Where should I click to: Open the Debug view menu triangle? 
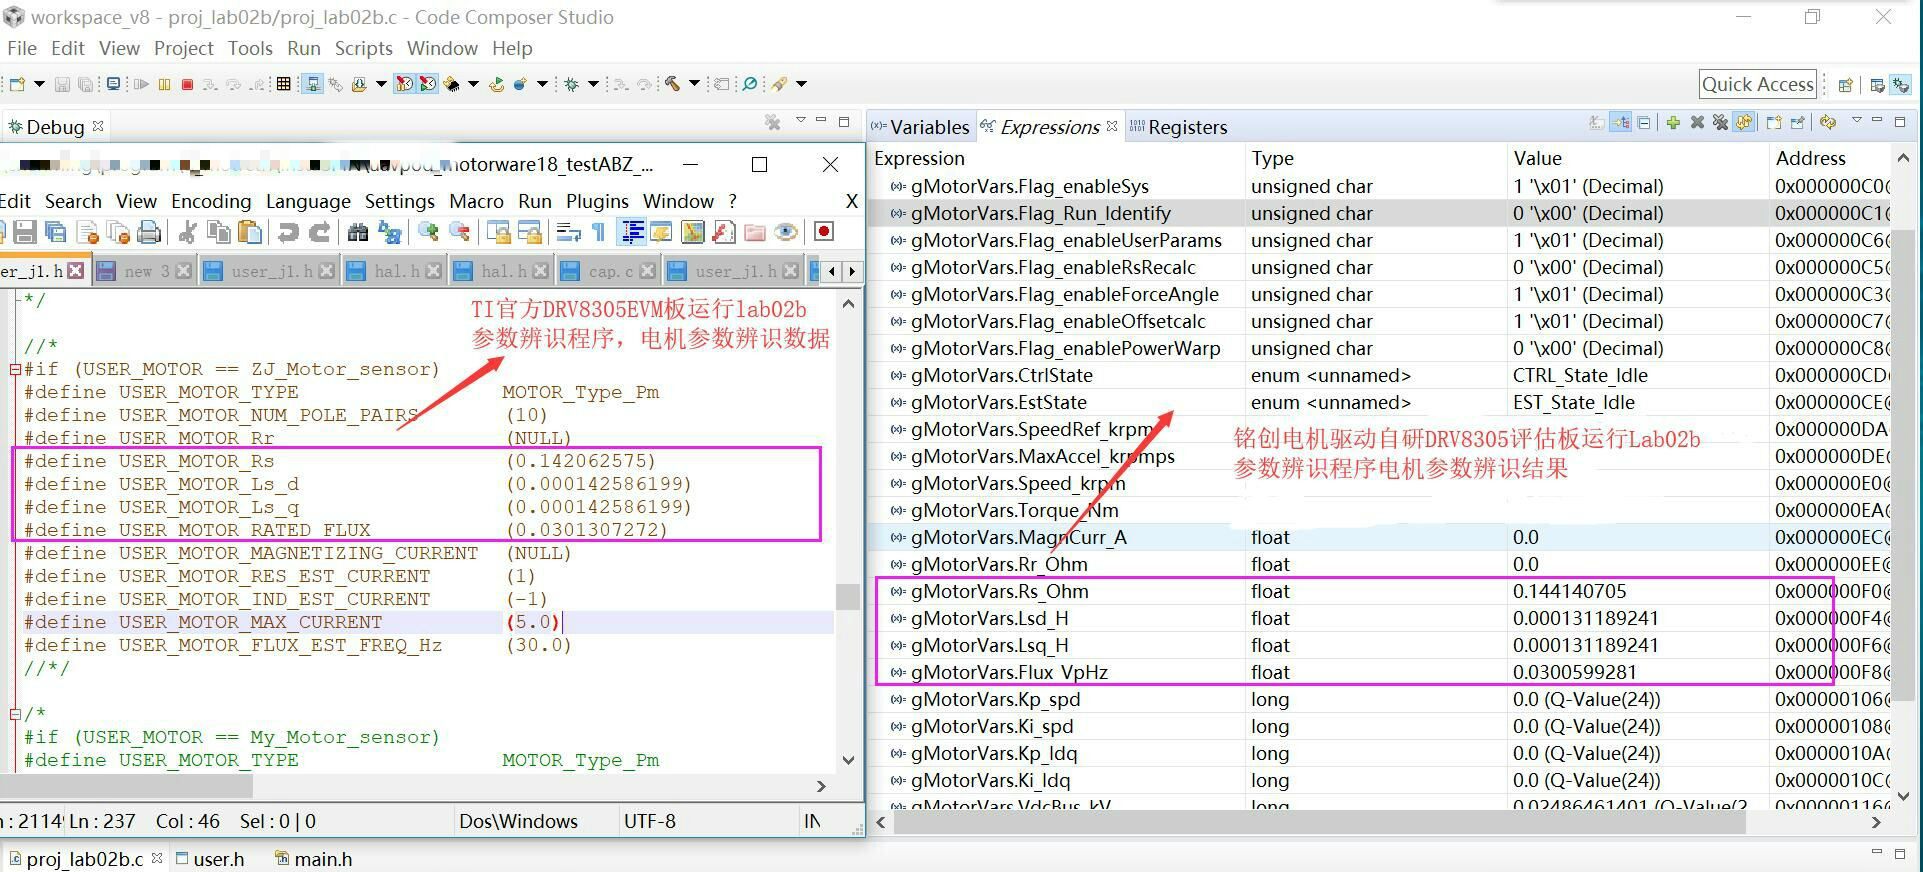pyautogui.click(x=801, y=121)
